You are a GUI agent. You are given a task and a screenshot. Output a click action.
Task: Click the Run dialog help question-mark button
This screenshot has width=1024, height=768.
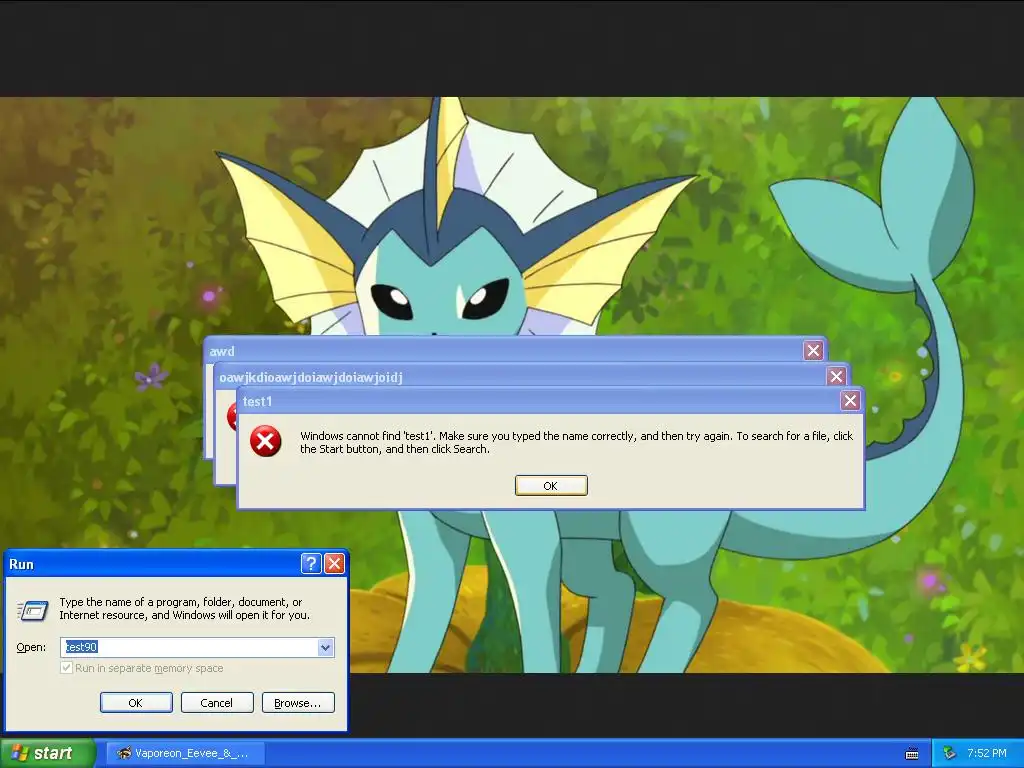[311, 564]
